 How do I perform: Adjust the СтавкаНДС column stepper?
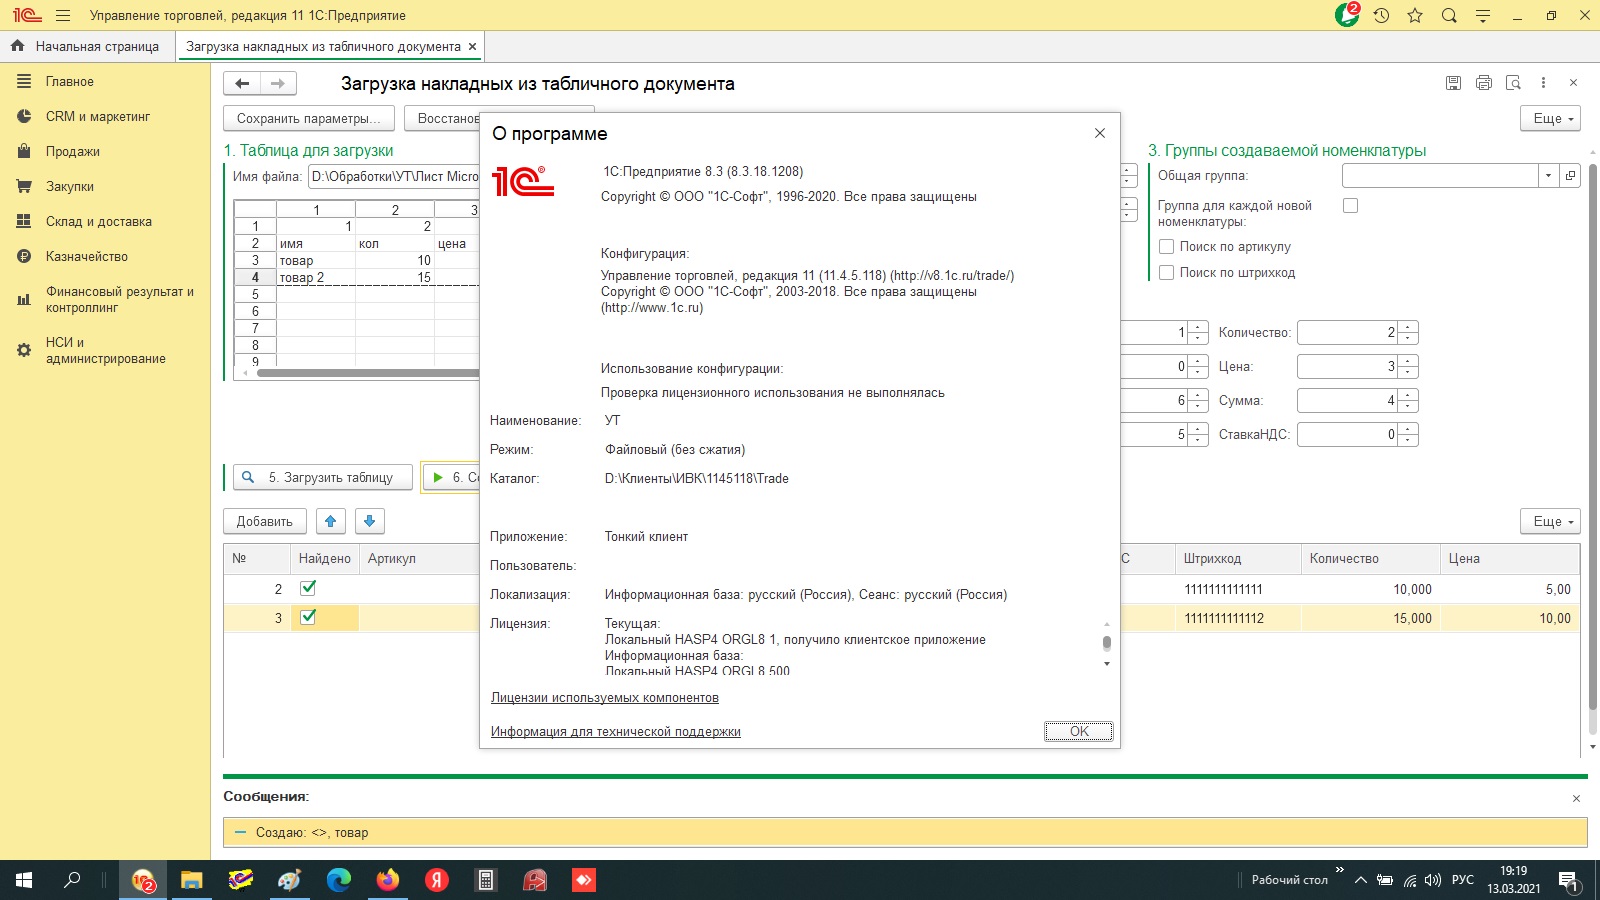1408,434
